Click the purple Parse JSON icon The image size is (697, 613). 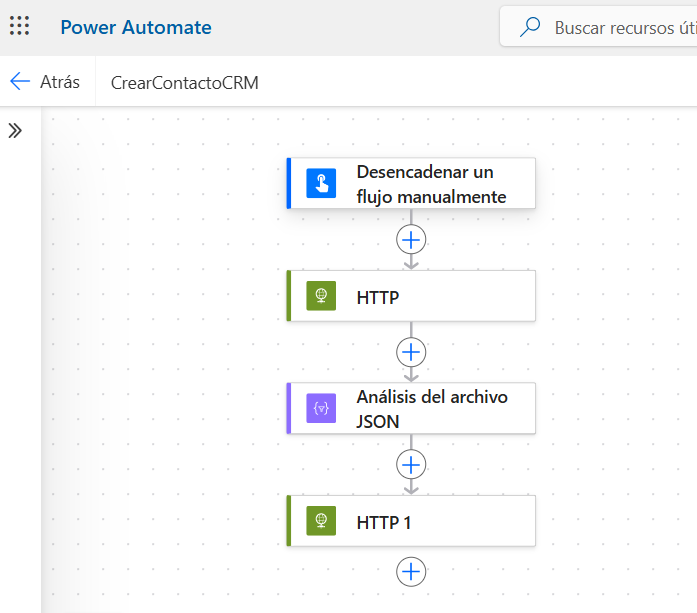click(321, 408)
